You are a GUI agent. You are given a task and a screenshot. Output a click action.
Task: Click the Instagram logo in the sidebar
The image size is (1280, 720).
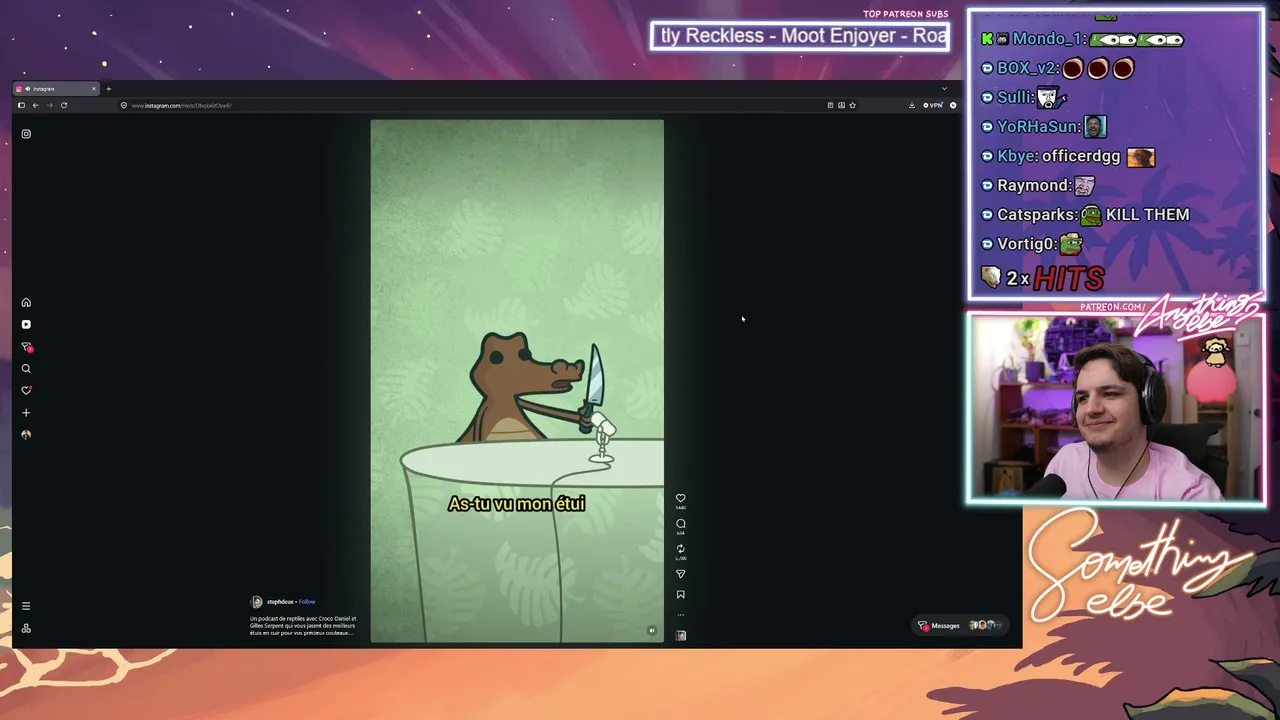click(26, 134)
